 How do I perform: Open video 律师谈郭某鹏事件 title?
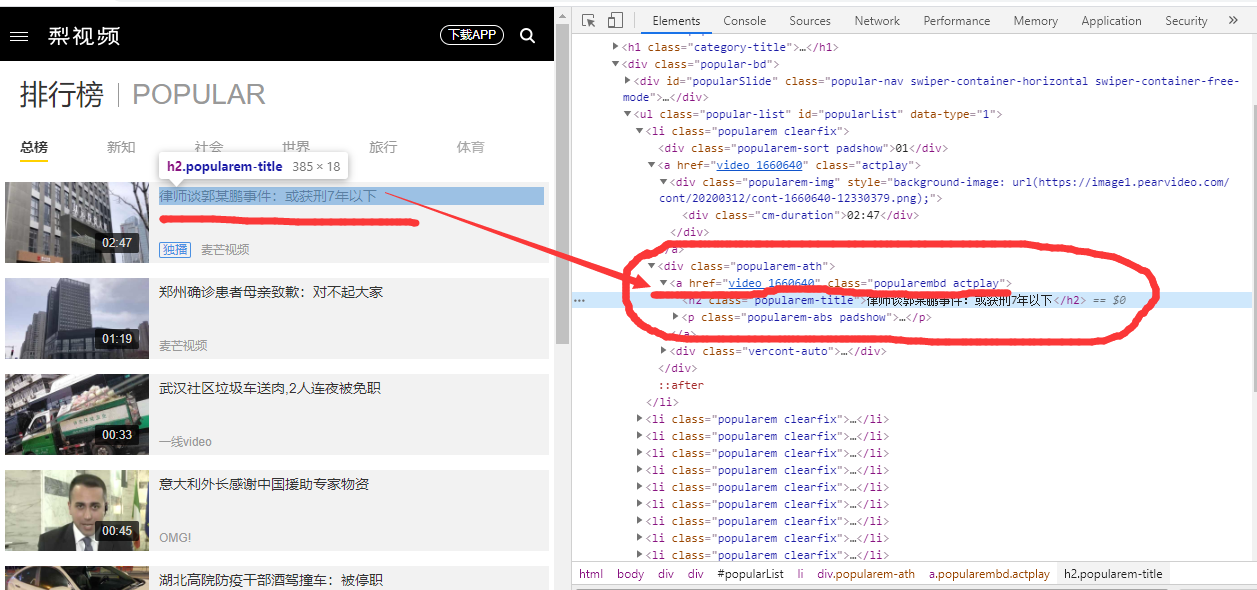pyautogui.click(x=268, y=196)
